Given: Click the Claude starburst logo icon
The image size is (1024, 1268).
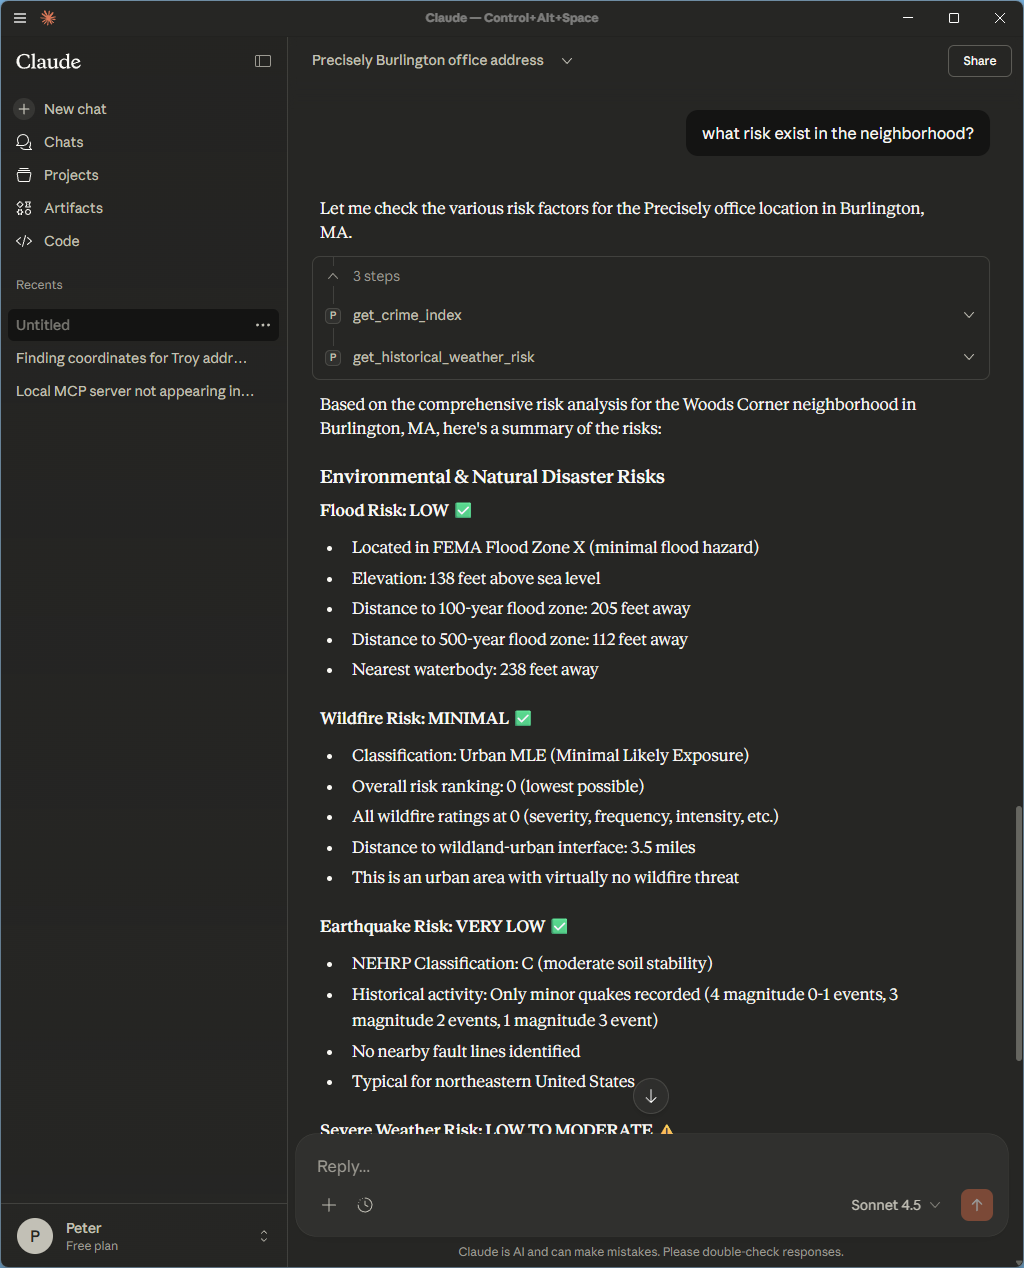Looking at the screenshot, I should pos(48,18).
